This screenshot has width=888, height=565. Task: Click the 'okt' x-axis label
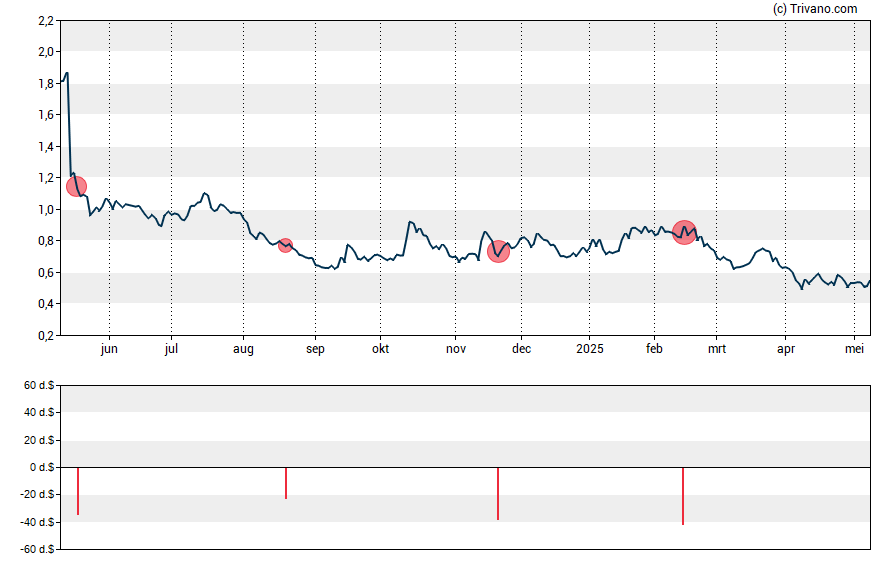click(x=381, y=349)
